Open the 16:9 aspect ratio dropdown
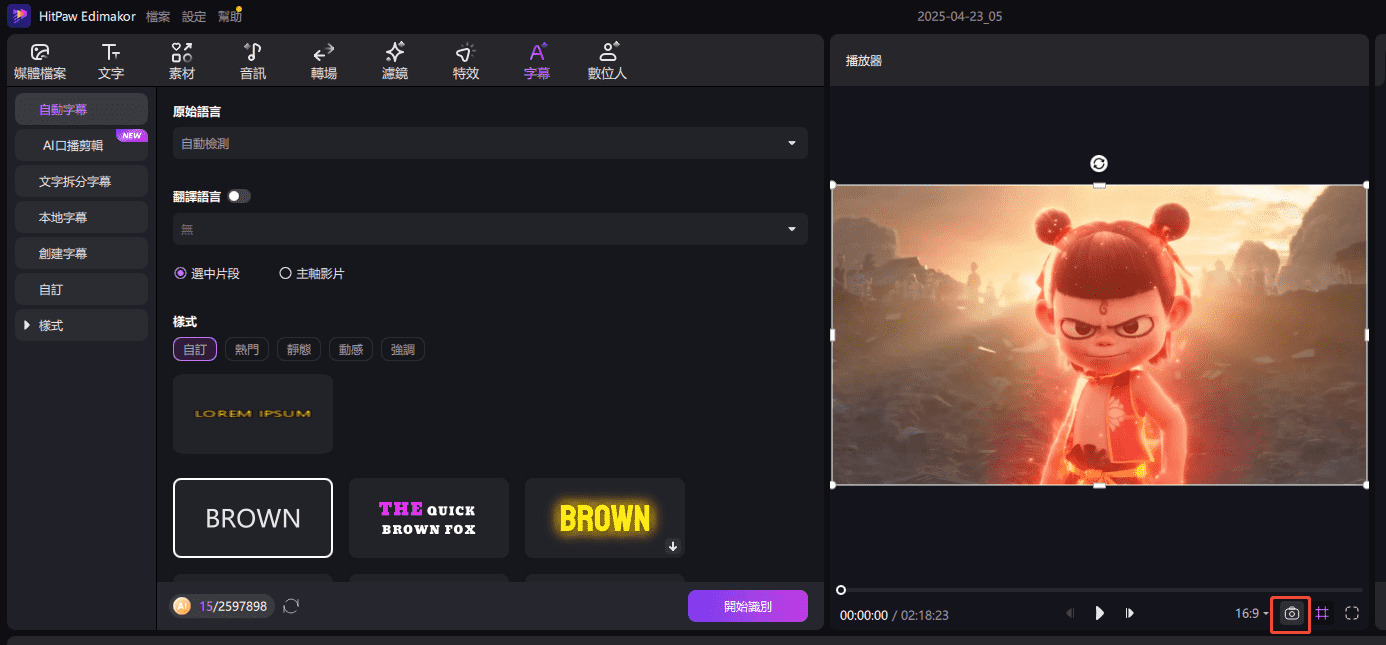The width and height of the screenshot is (1386, 645). tap(1251, 613)
